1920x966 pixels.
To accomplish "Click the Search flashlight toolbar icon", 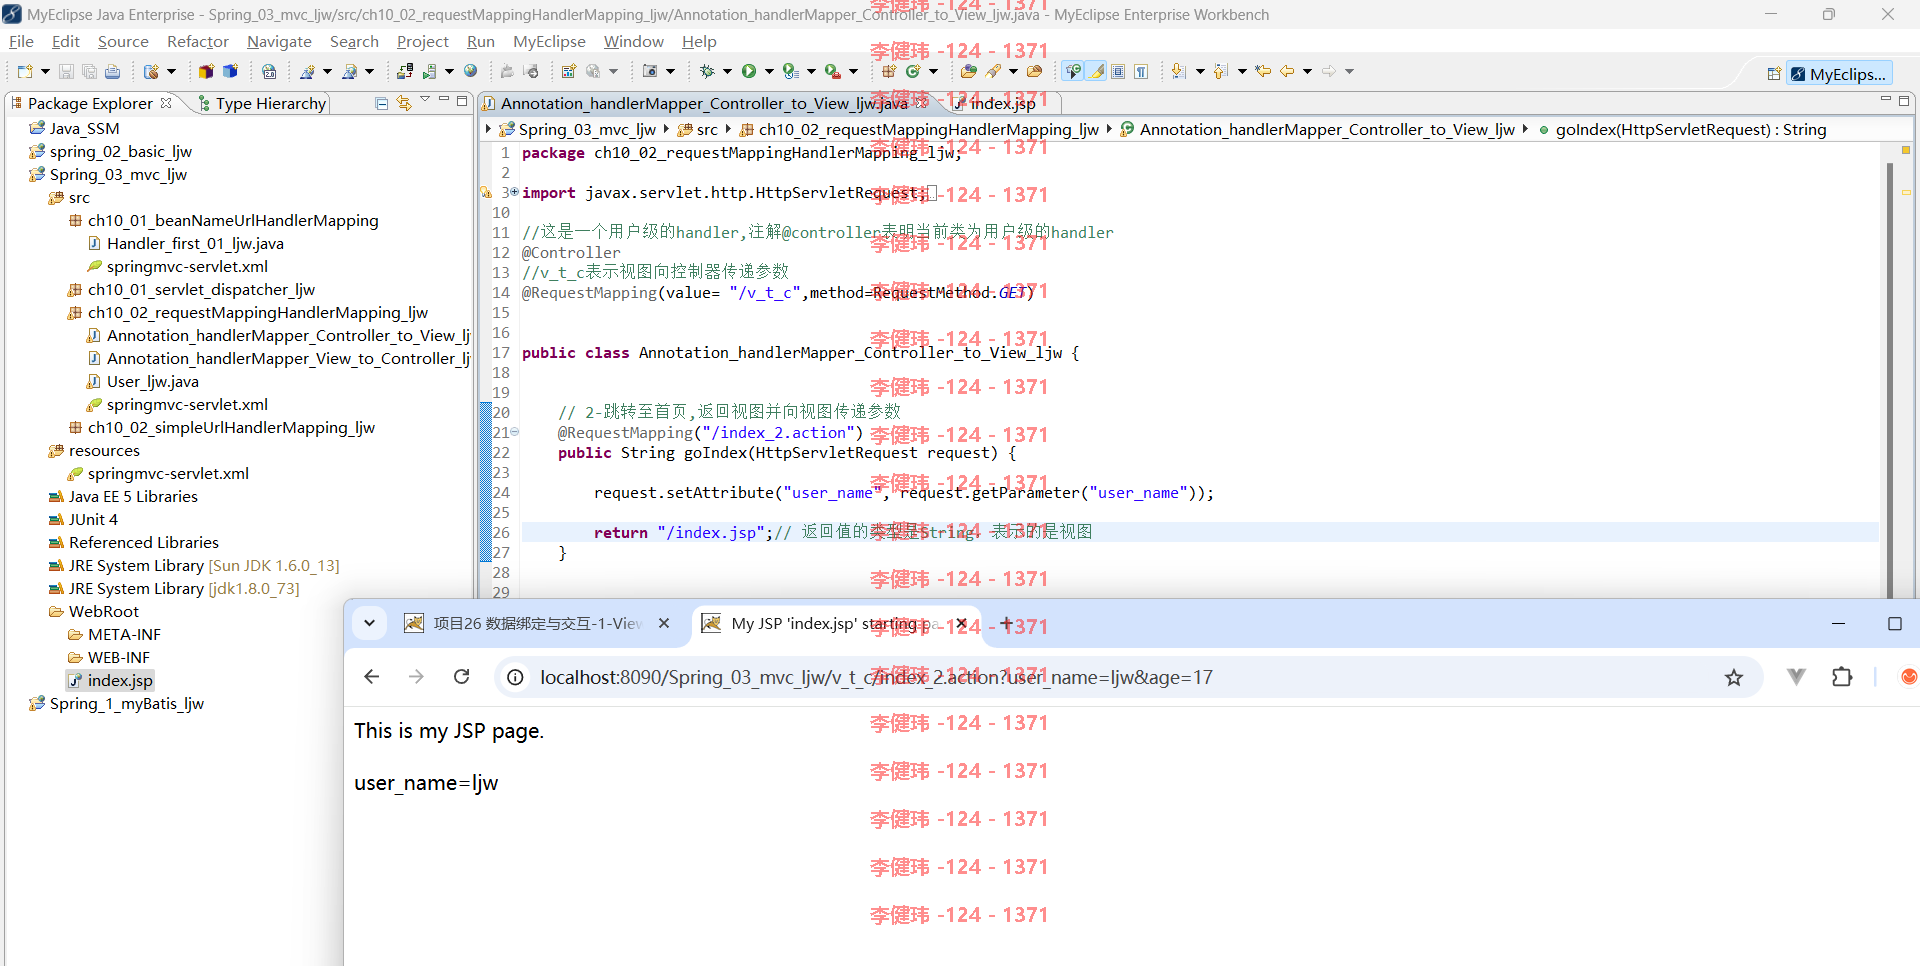I will coord(993,71).
